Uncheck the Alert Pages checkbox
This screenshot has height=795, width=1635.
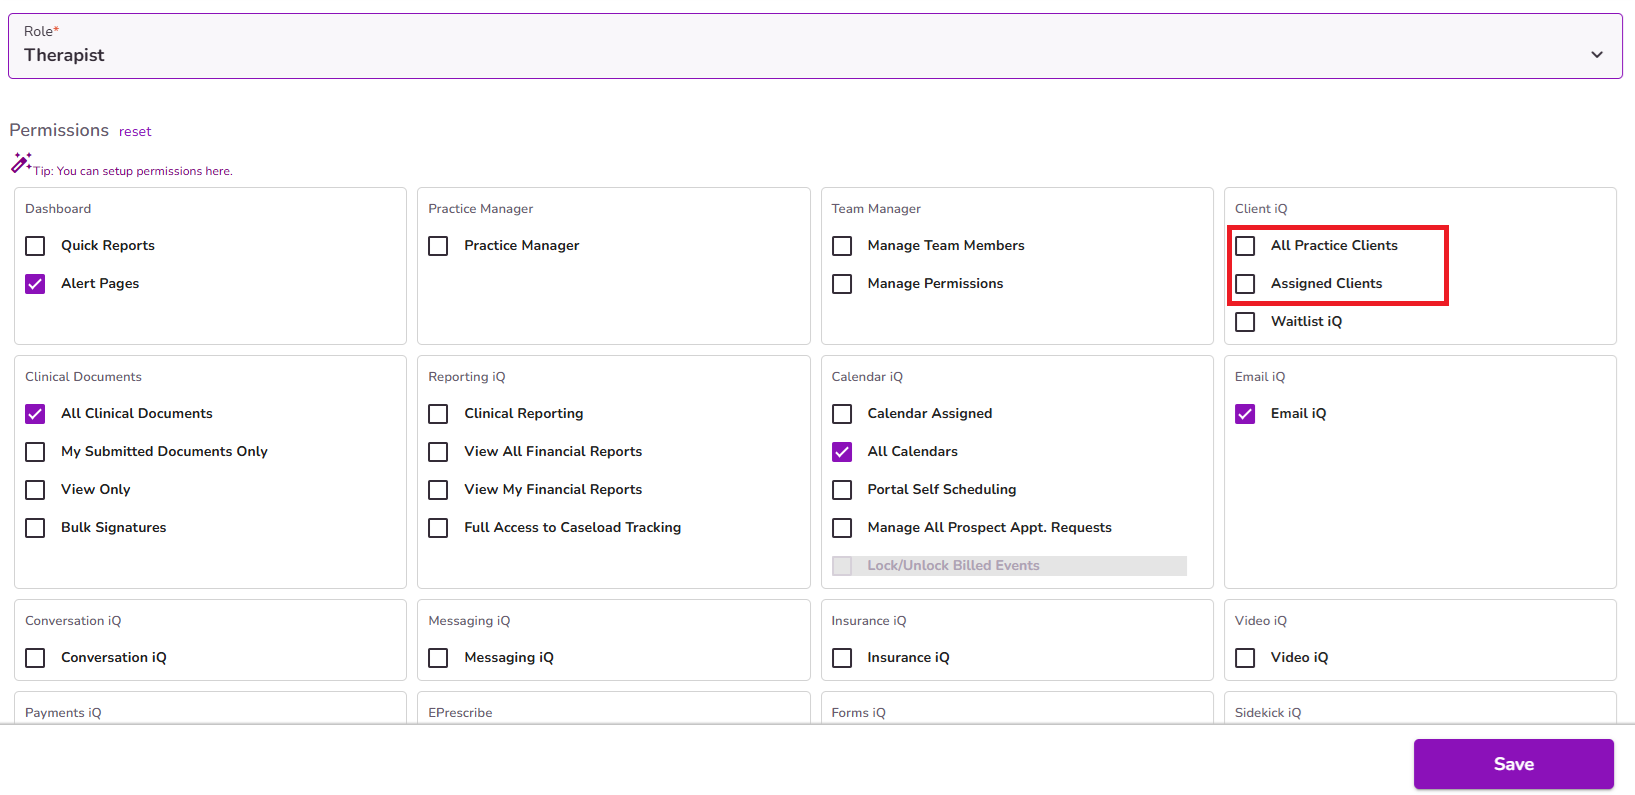coord(35,284)
